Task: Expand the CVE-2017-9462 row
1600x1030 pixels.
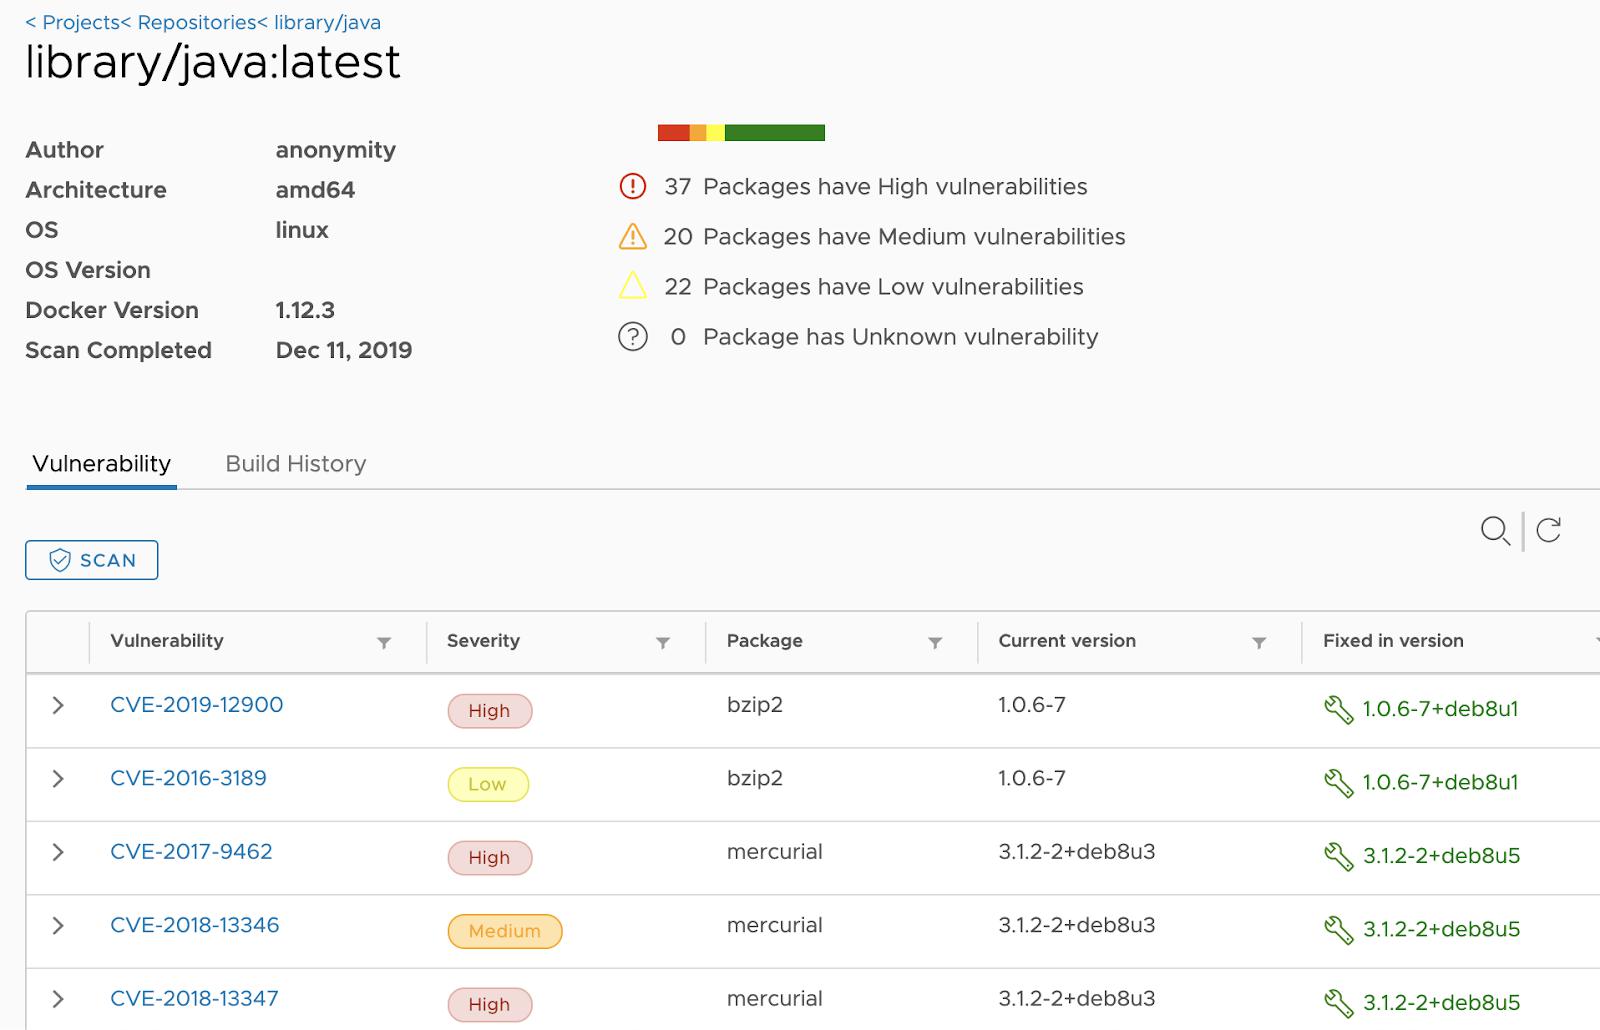Action: click(58, 852)
